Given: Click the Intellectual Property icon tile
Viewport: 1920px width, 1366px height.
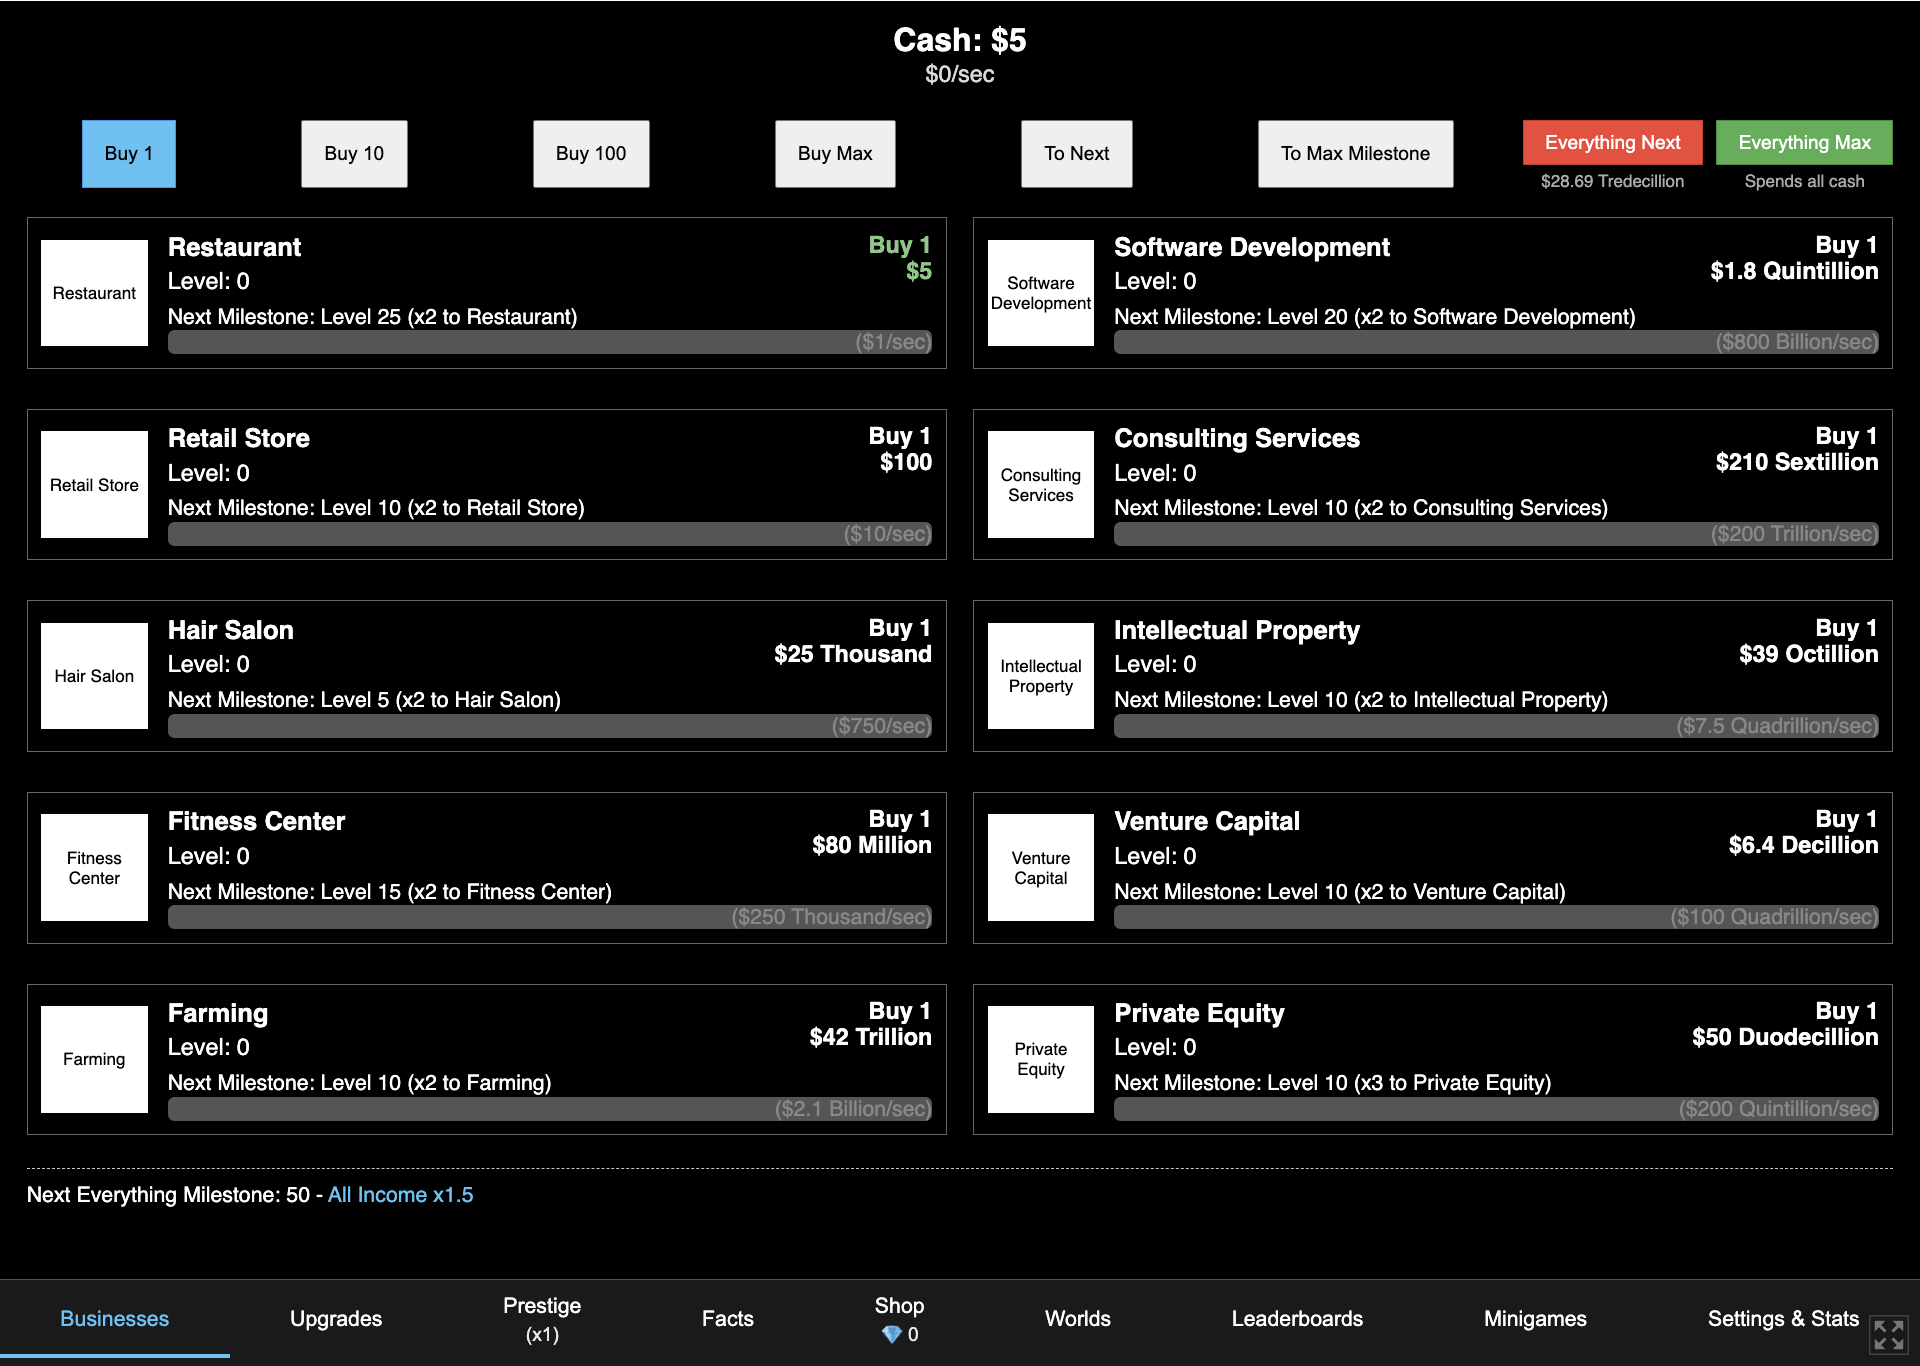Looking at the screenshot, I should 1041,676.
